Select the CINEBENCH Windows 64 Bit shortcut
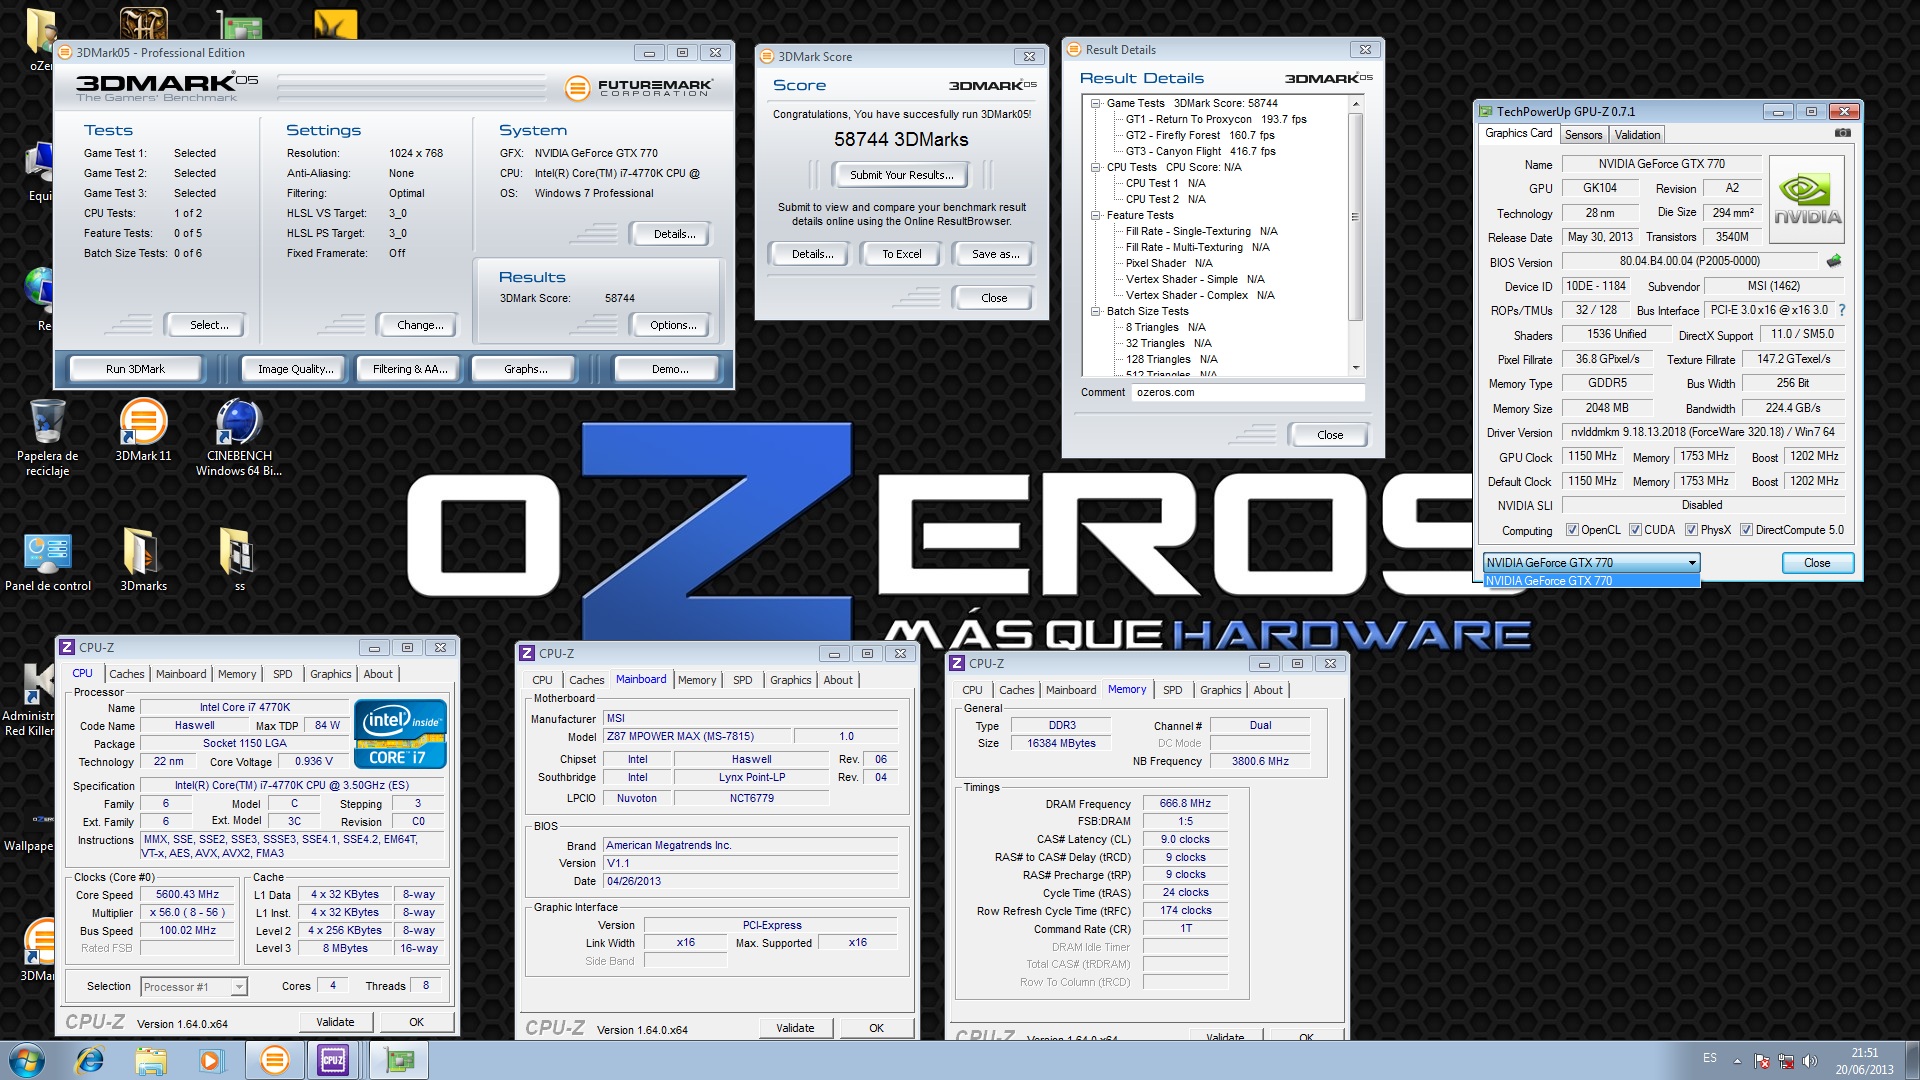1920x1080 pixels. click(x=239, y=437)
